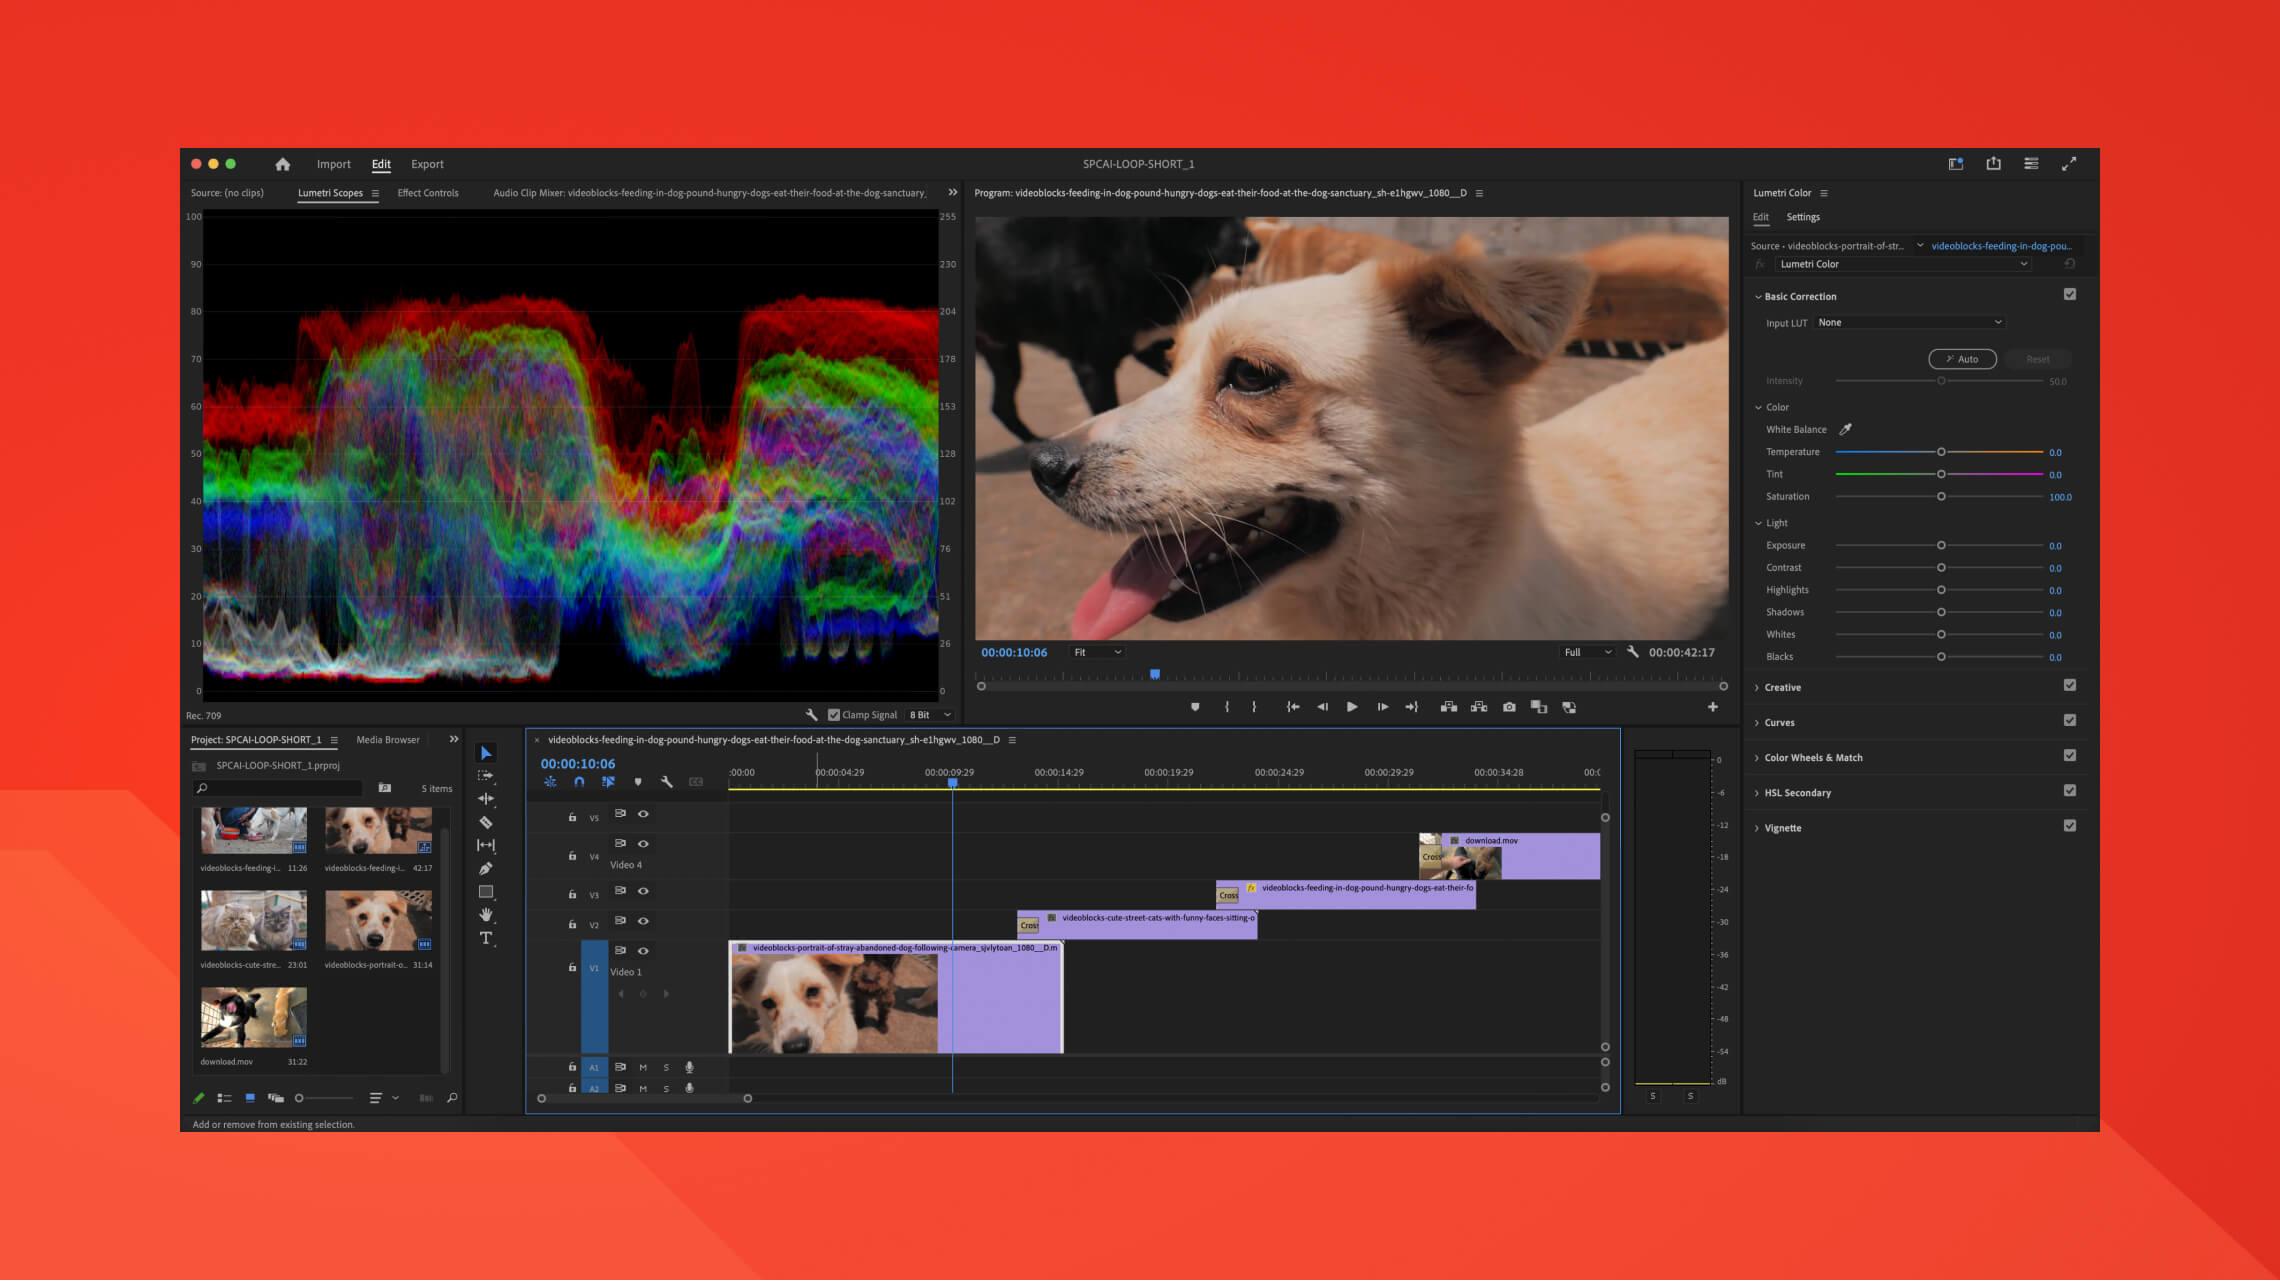
Task: Click the Cross Dissolve on the V2 clip
Action: point(1029,925)
